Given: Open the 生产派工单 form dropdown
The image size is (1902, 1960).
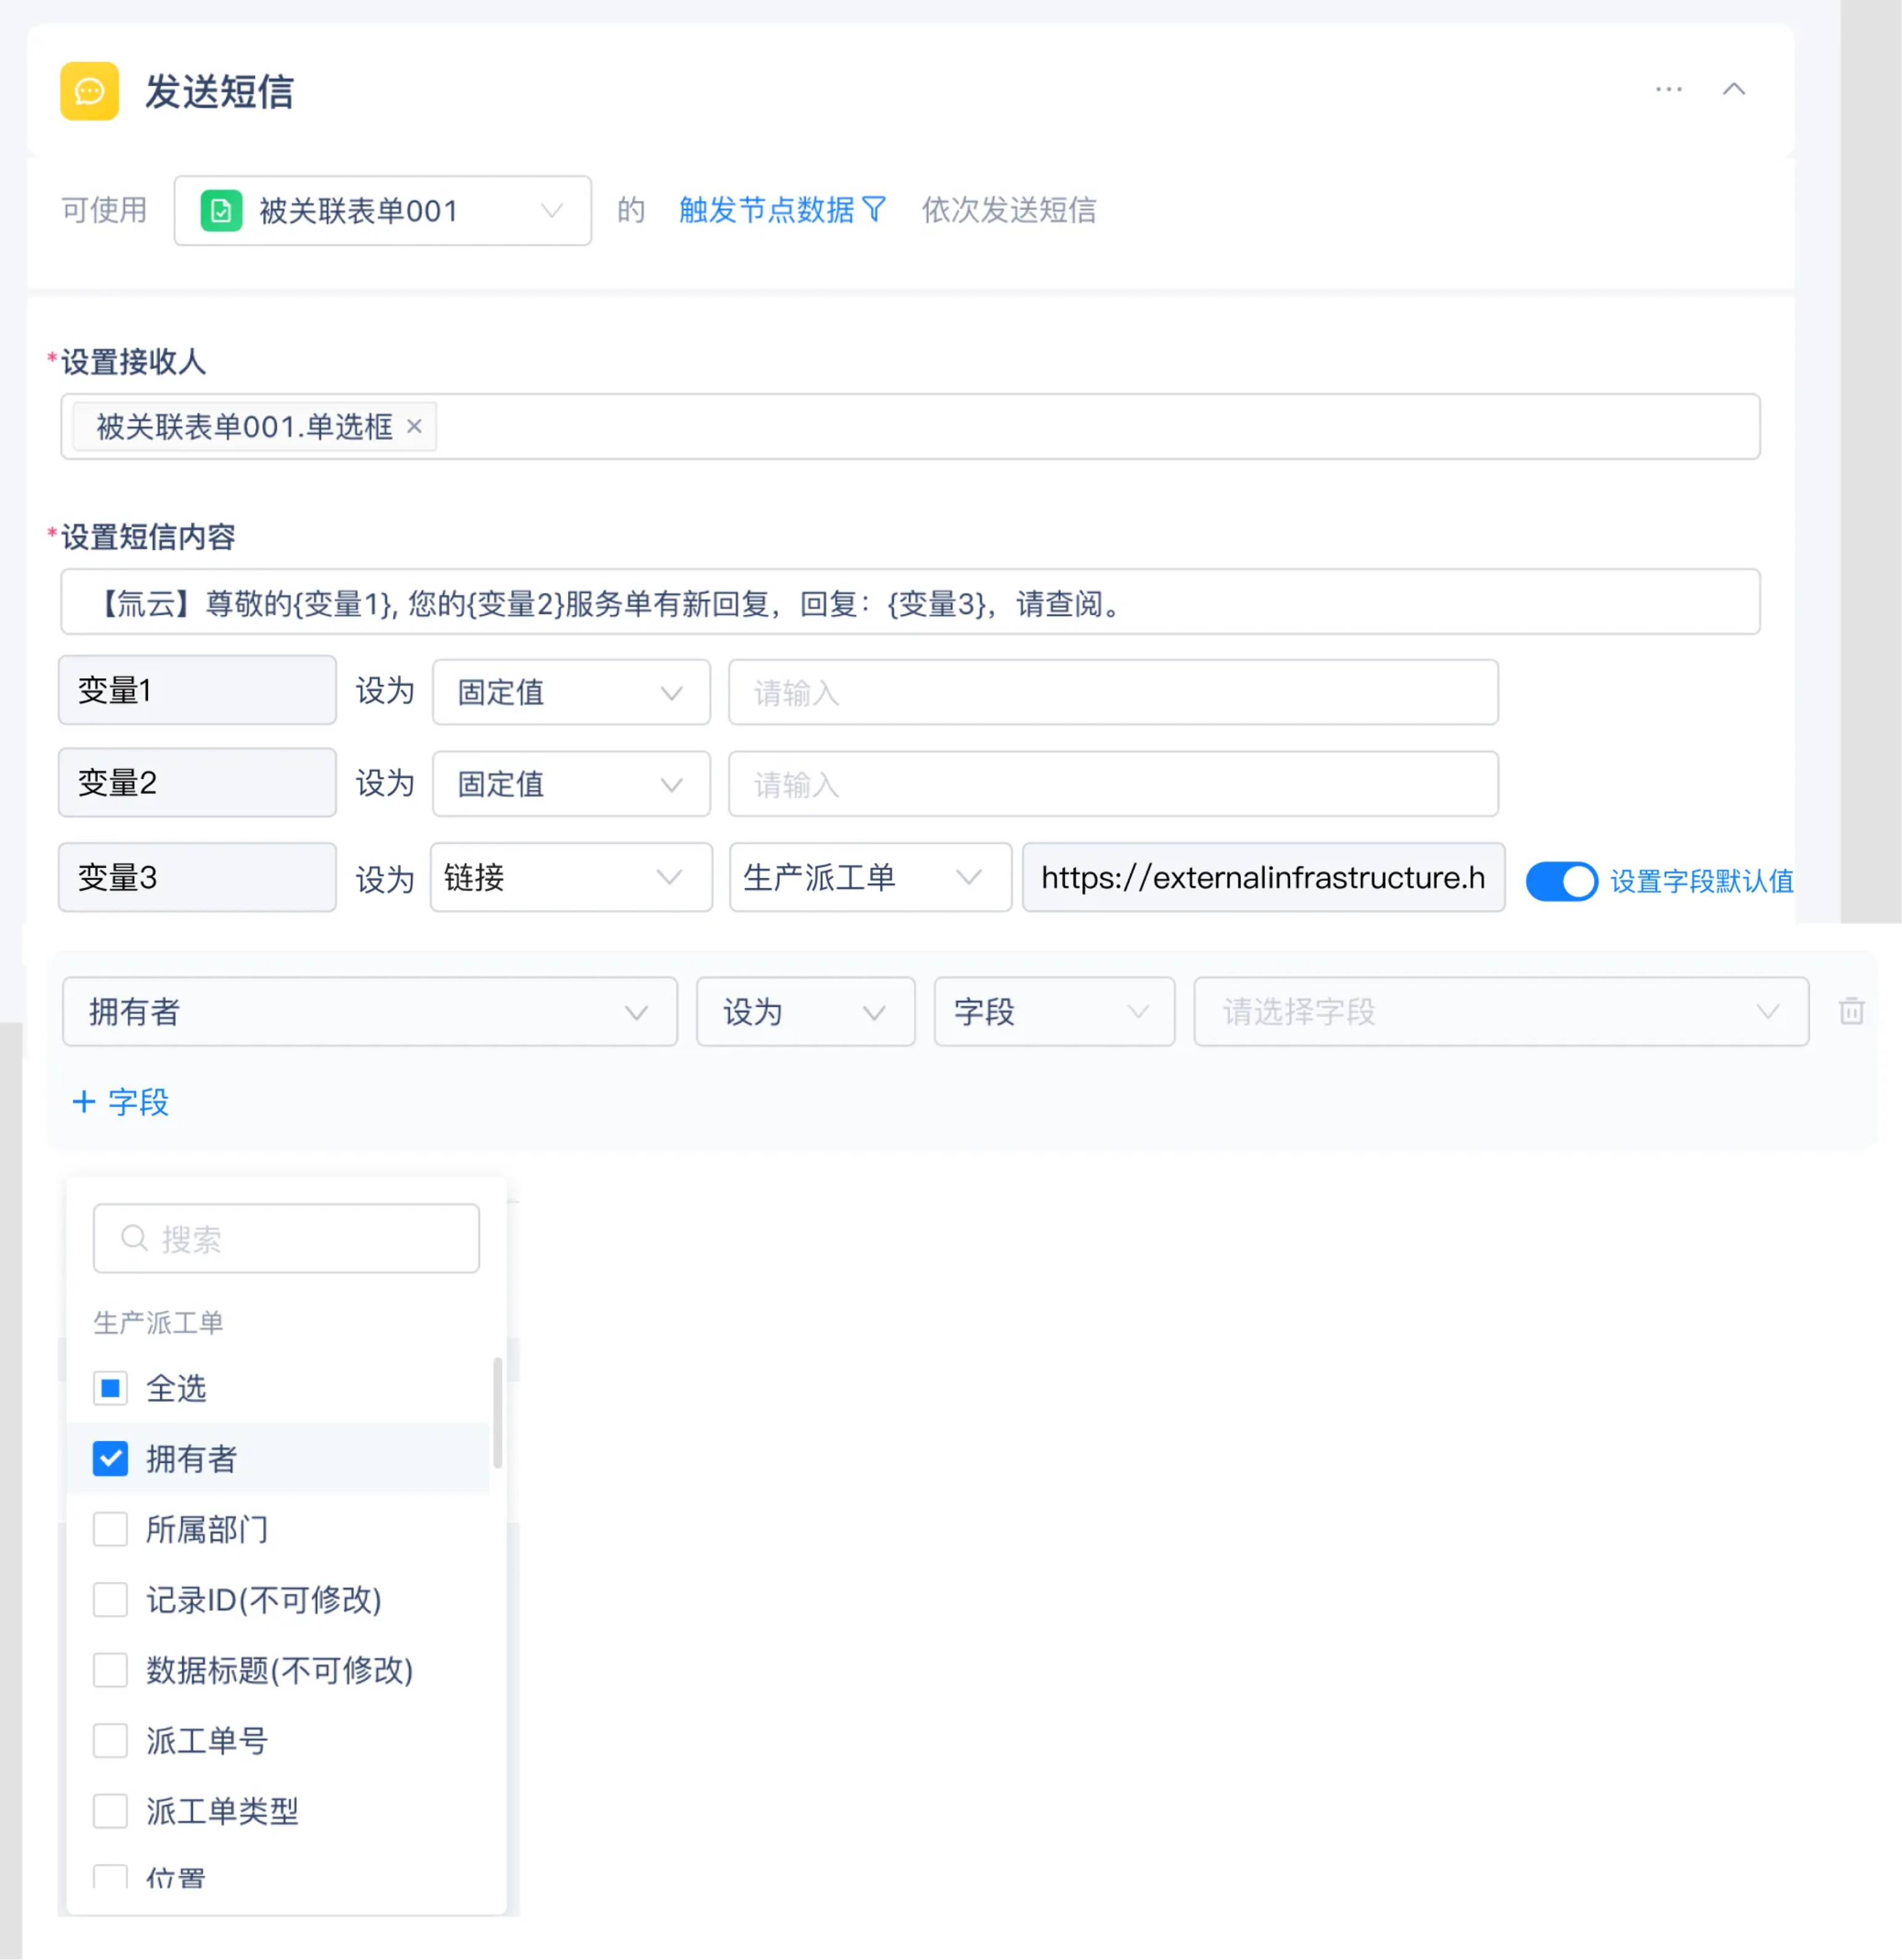Looking at the screenshot, I should coord(870,877).
